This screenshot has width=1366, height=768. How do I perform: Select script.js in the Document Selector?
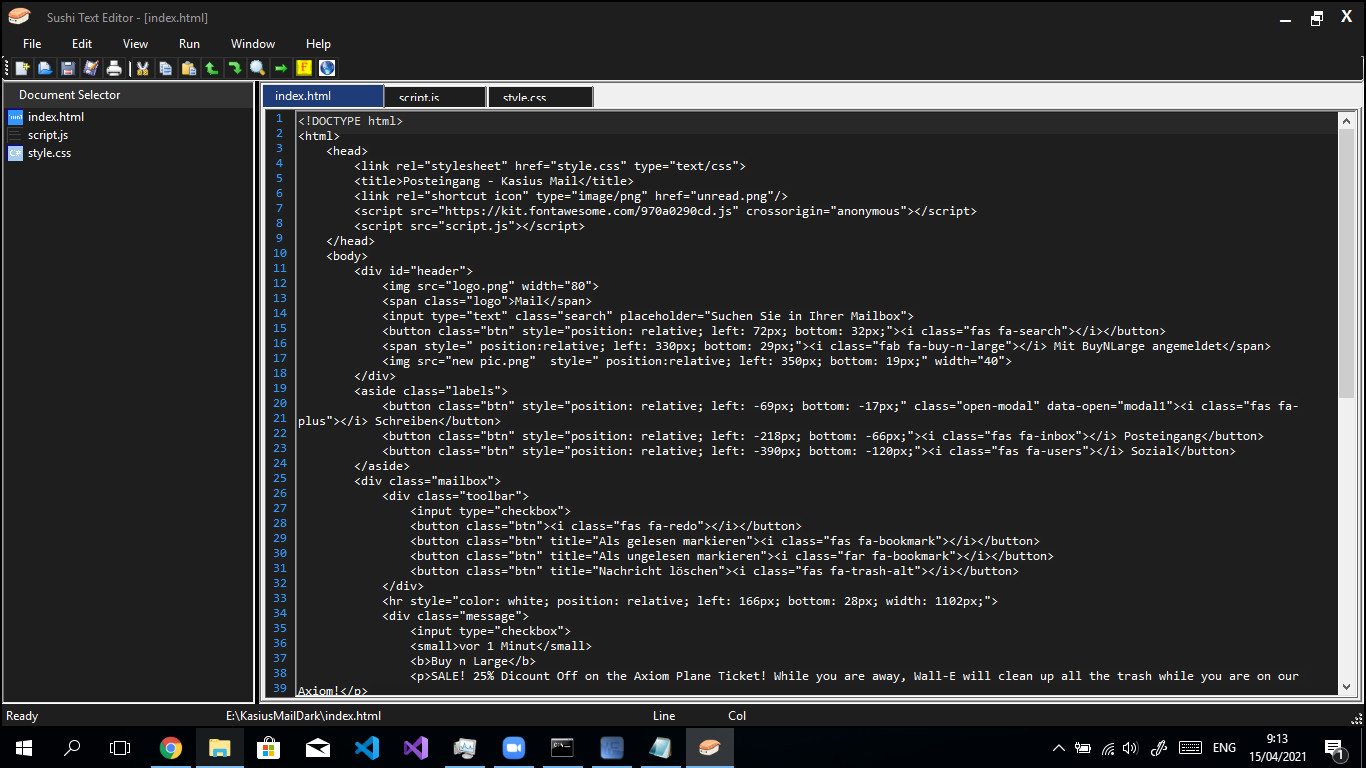click(x=48, y=135)
